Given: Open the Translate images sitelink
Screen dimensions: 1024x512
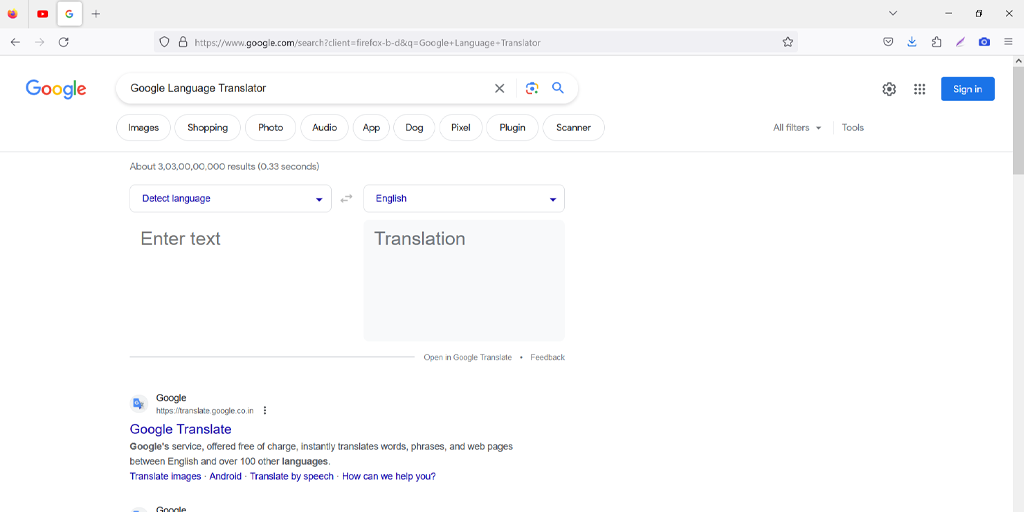Looking at the screenshot, I should tap(165, 476).
